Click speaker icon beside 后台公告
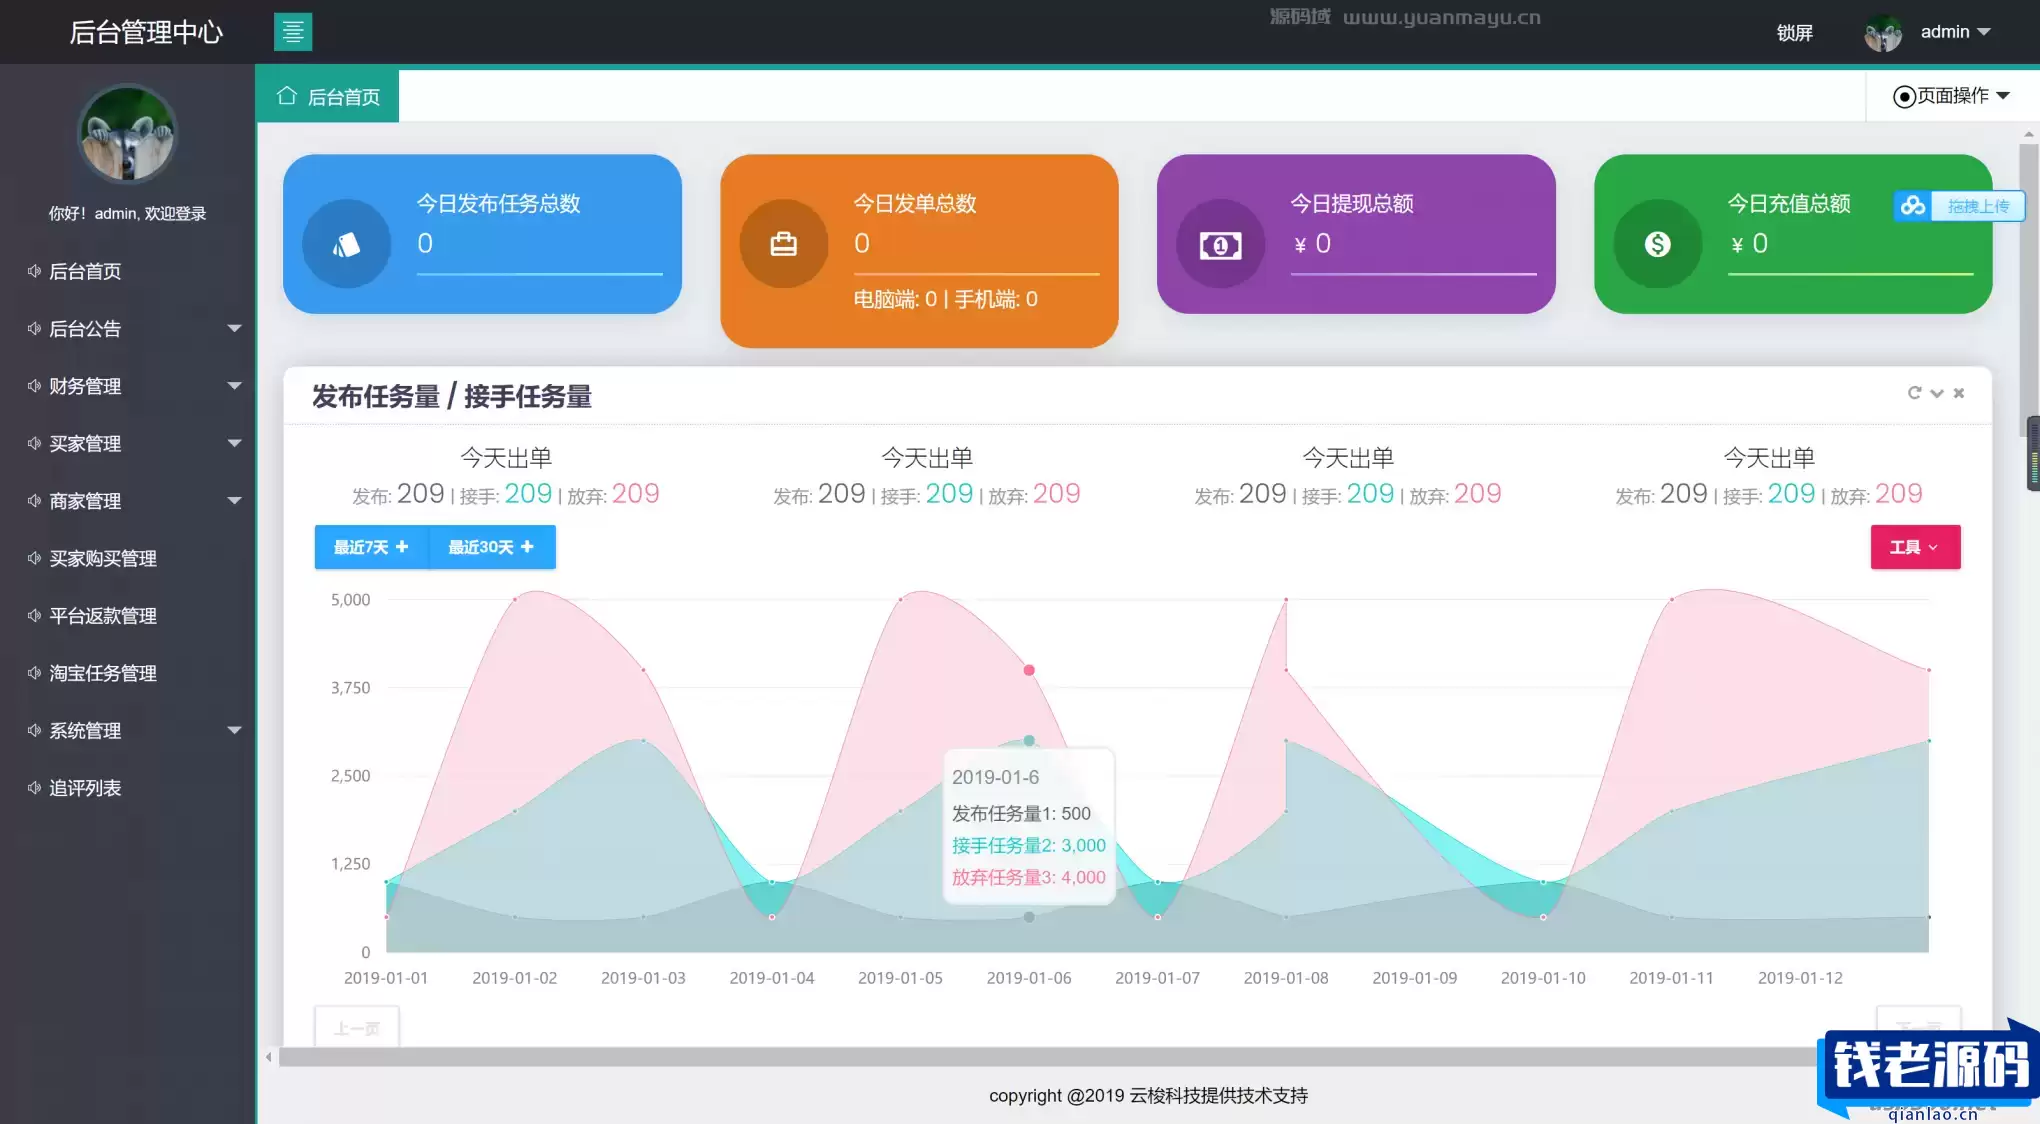The image size is (2040, 1124). pyautogui.click(x=34, y=328)
